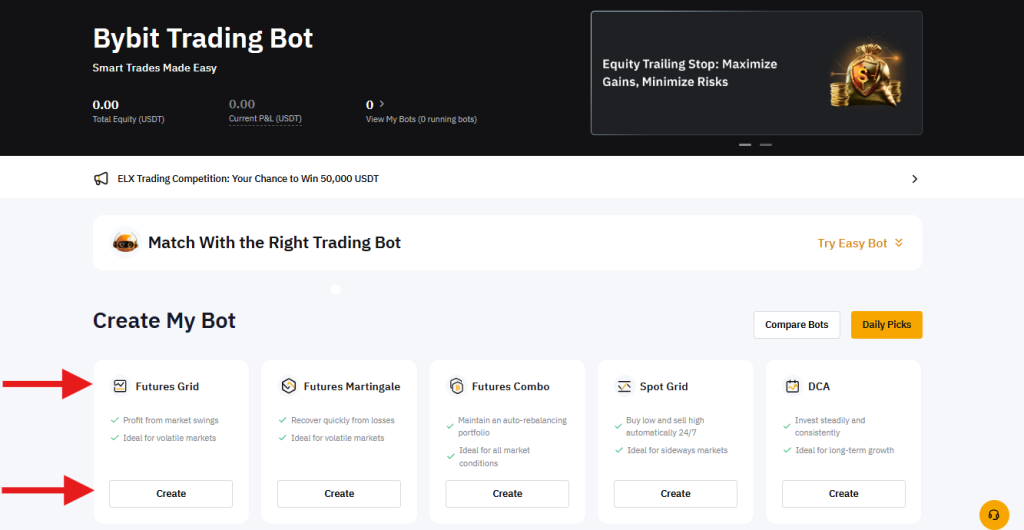Open the Compare Bots button
This screenshot has width=1024, height=530.
point(797,324)
